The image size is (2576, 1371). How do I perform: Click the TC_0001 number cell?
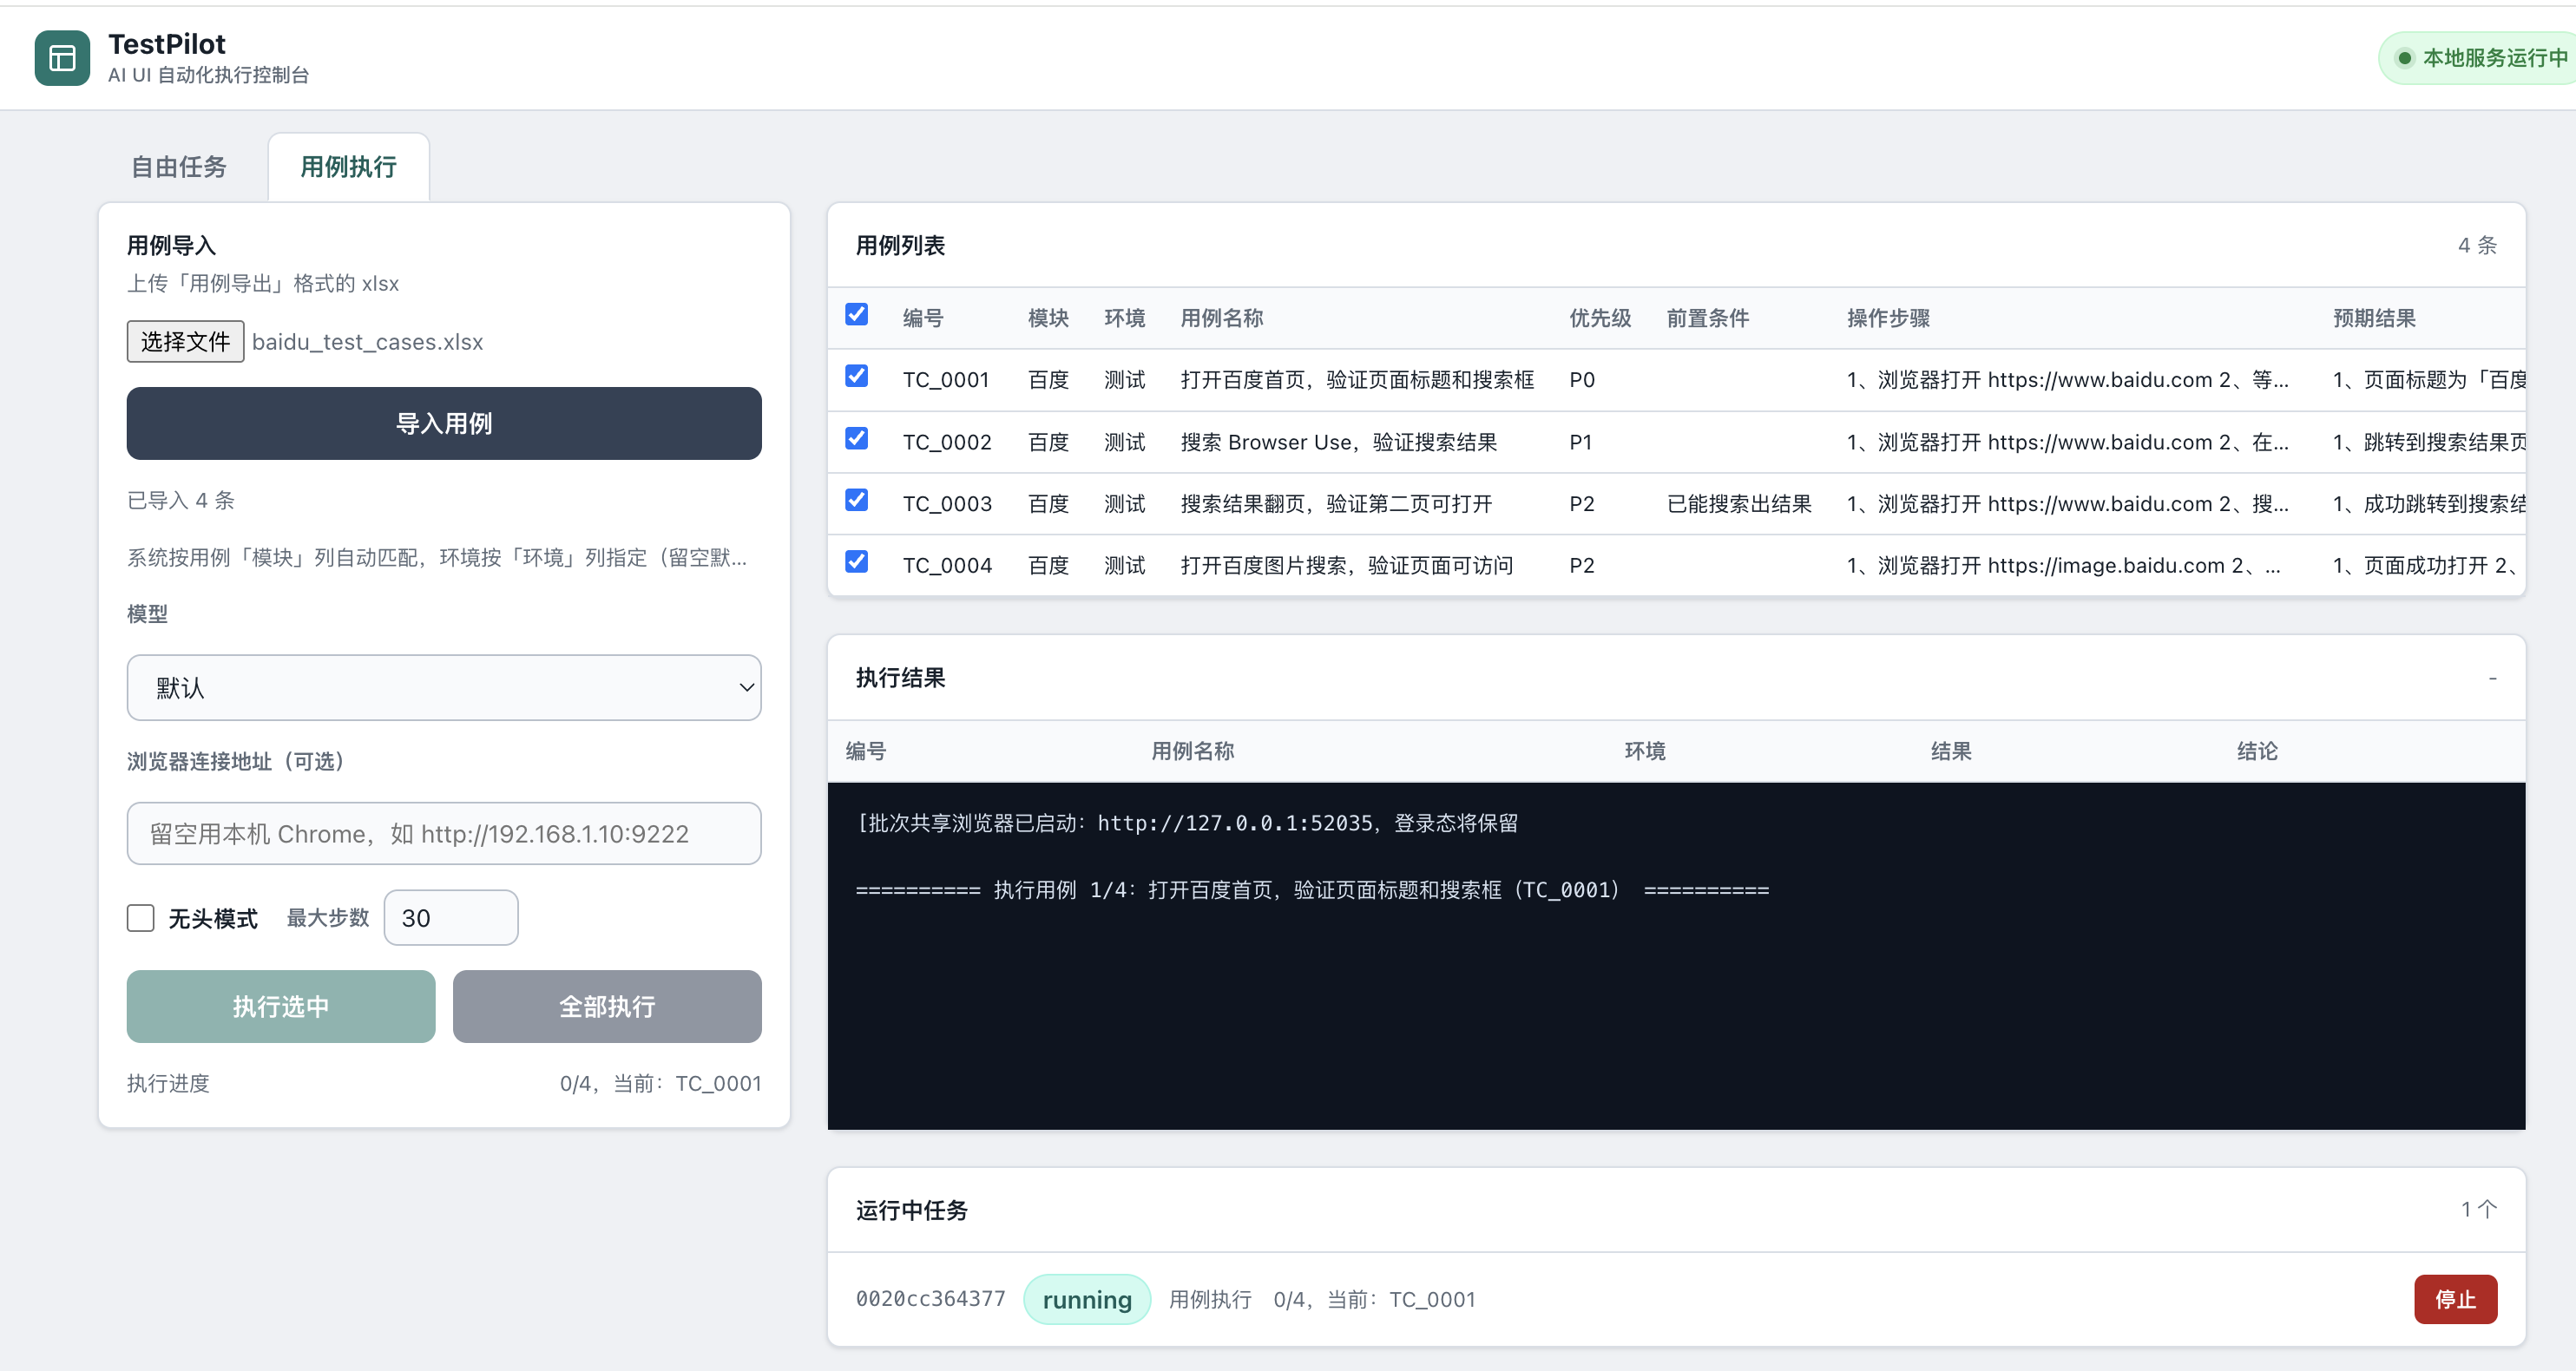946,380
